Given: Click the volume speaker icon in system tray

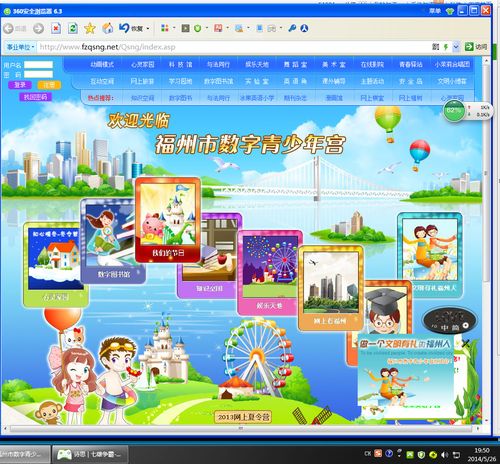Looking at the screenshot, I should tap(445, 455).
